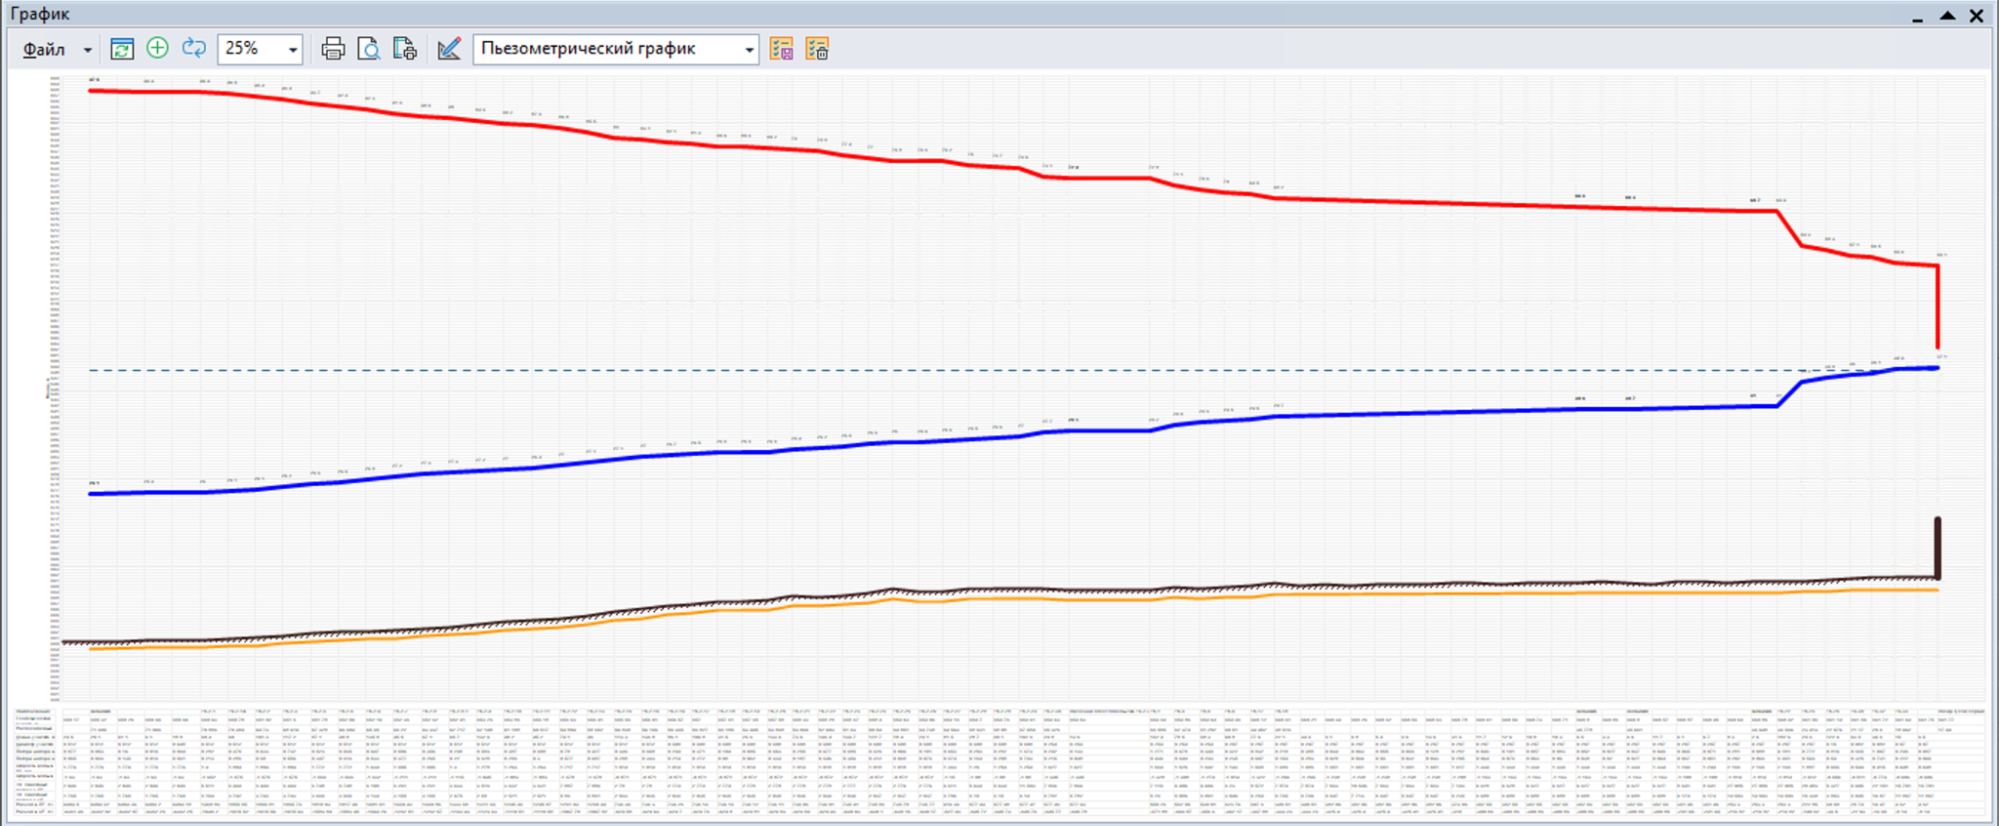Expand the Файл dropdown arrow
Viewport: 1999px width, 826px height.
pyautogui.click(x=88, y=50)
